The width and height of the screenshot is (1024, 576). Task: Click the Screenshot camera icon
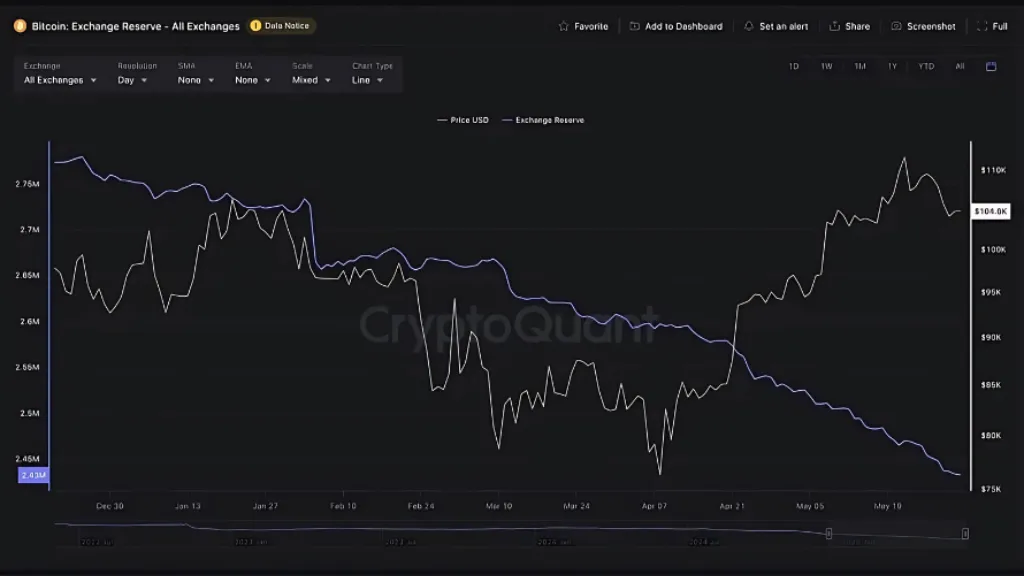pos(896,26)
